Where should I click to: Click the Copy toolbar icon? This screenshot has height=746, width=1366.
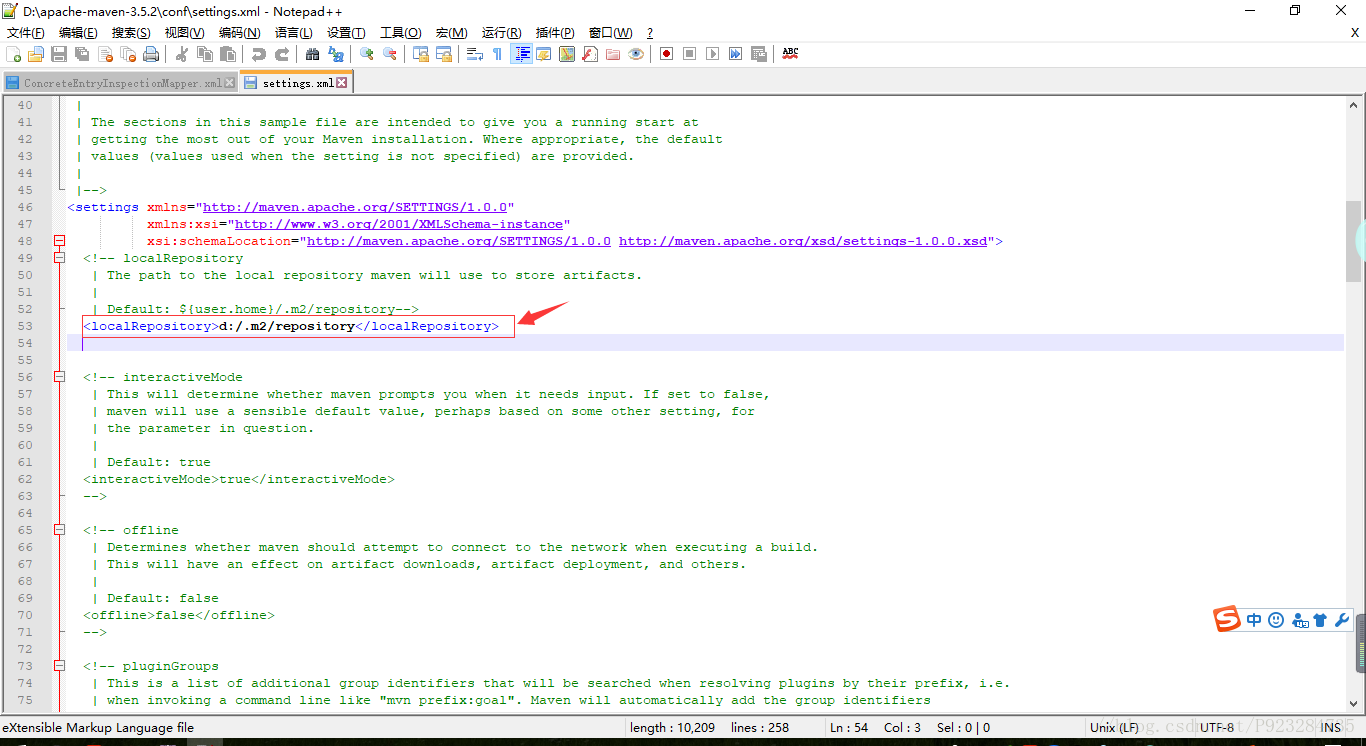coord(205,54)
